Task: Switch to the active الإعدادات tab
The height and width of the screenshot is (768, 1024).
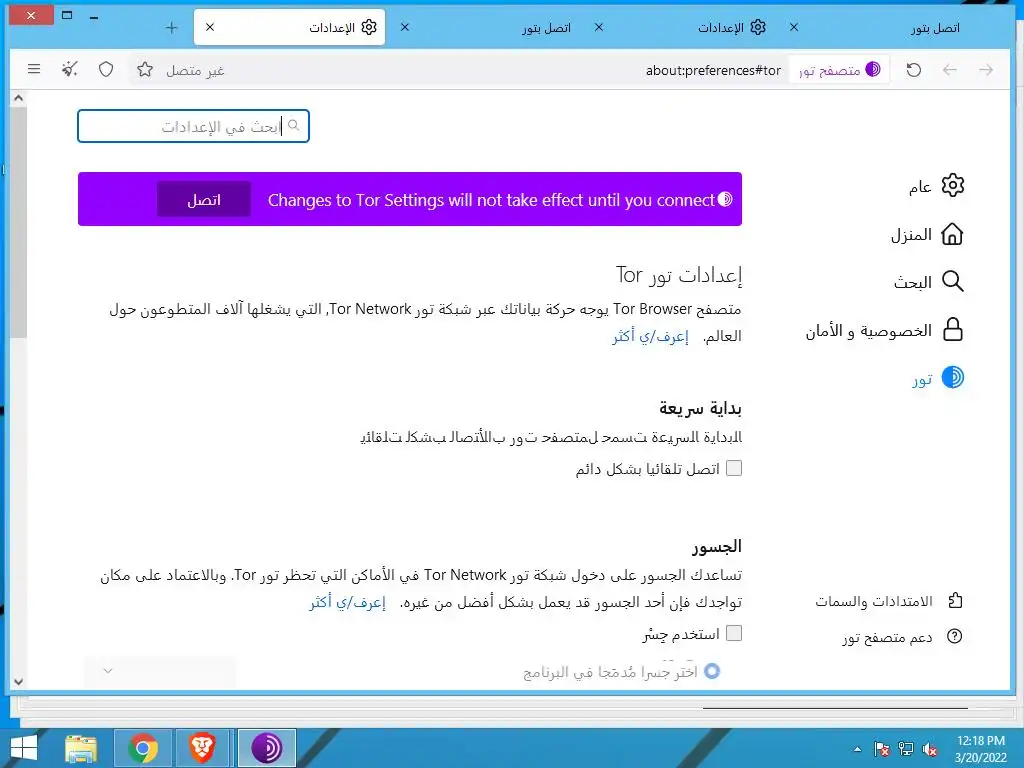Action: pos(290,27)
